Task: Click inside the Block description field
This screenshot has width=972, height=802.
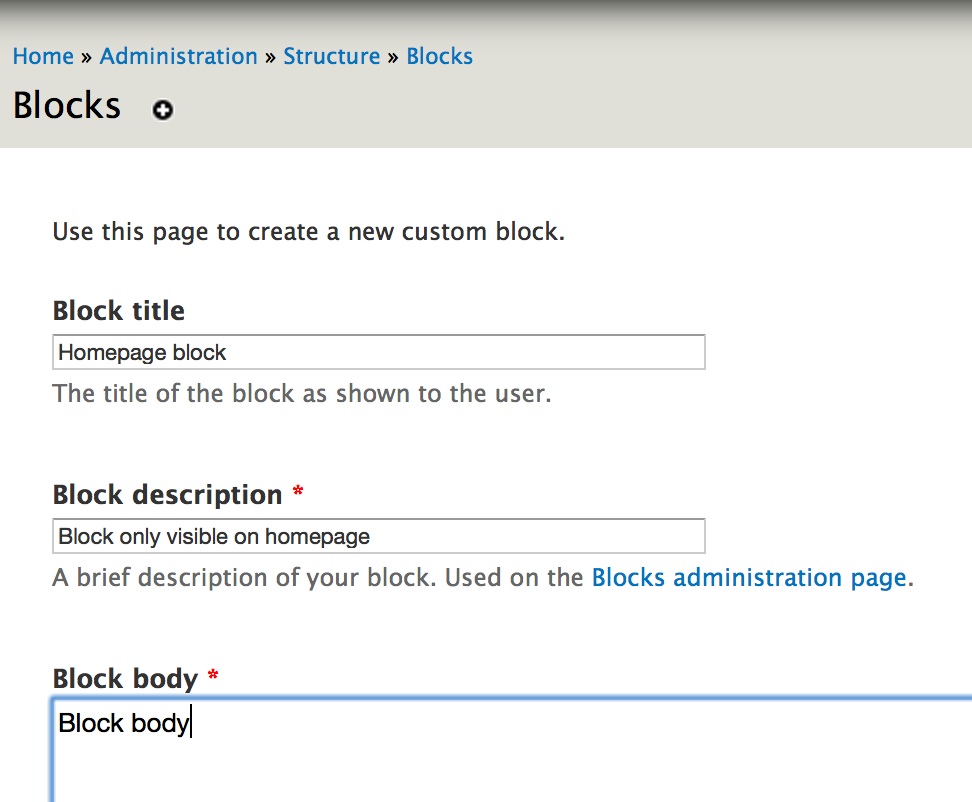Action: click(x=379, y=536)
